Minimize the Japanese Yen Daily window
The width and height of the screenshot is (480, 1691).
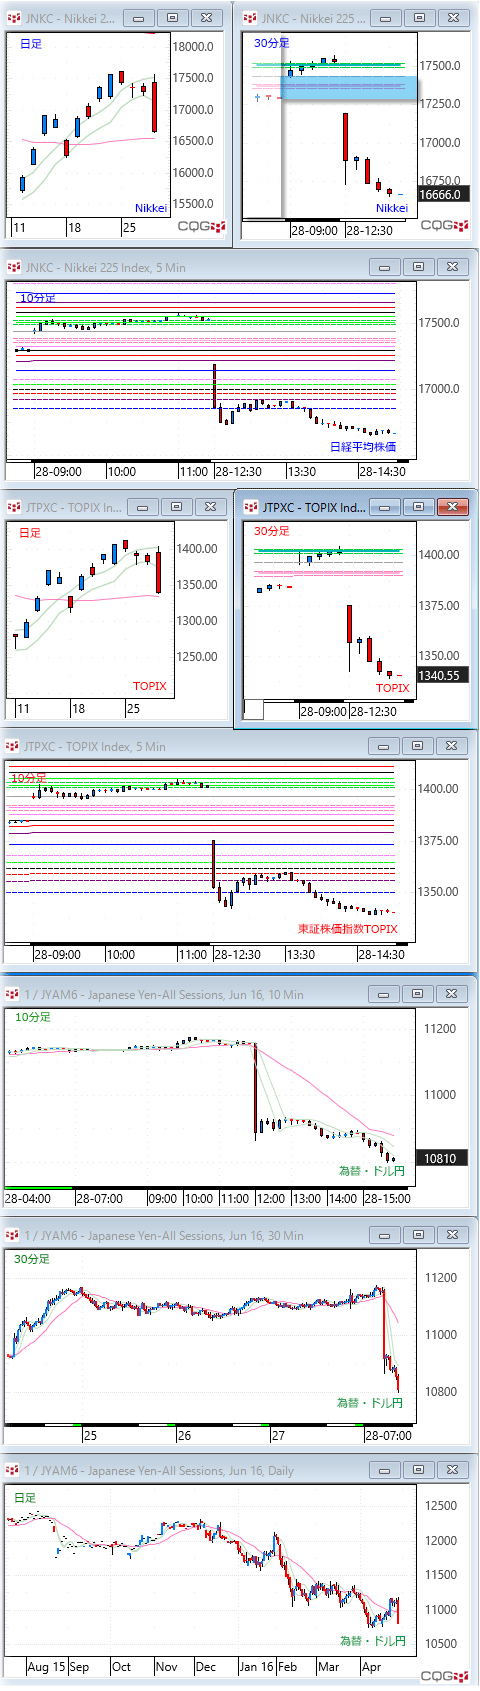[x=385, y=1471]
